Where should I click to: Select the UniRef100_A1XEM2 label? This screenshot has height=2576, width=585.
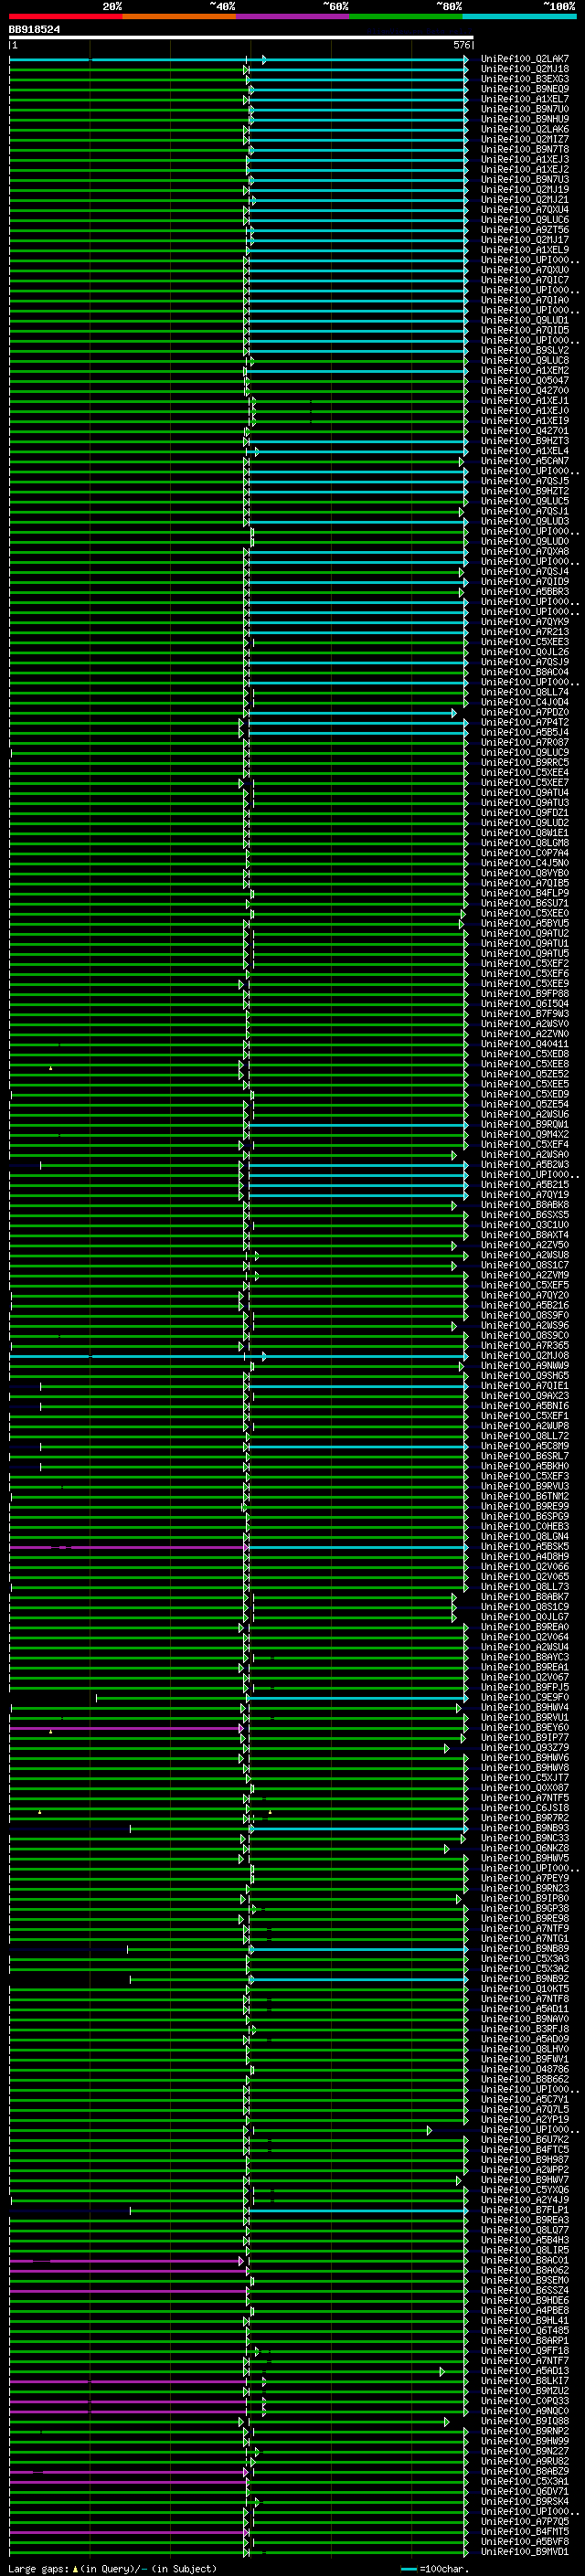pyautogui.click(x=525, y=370)
